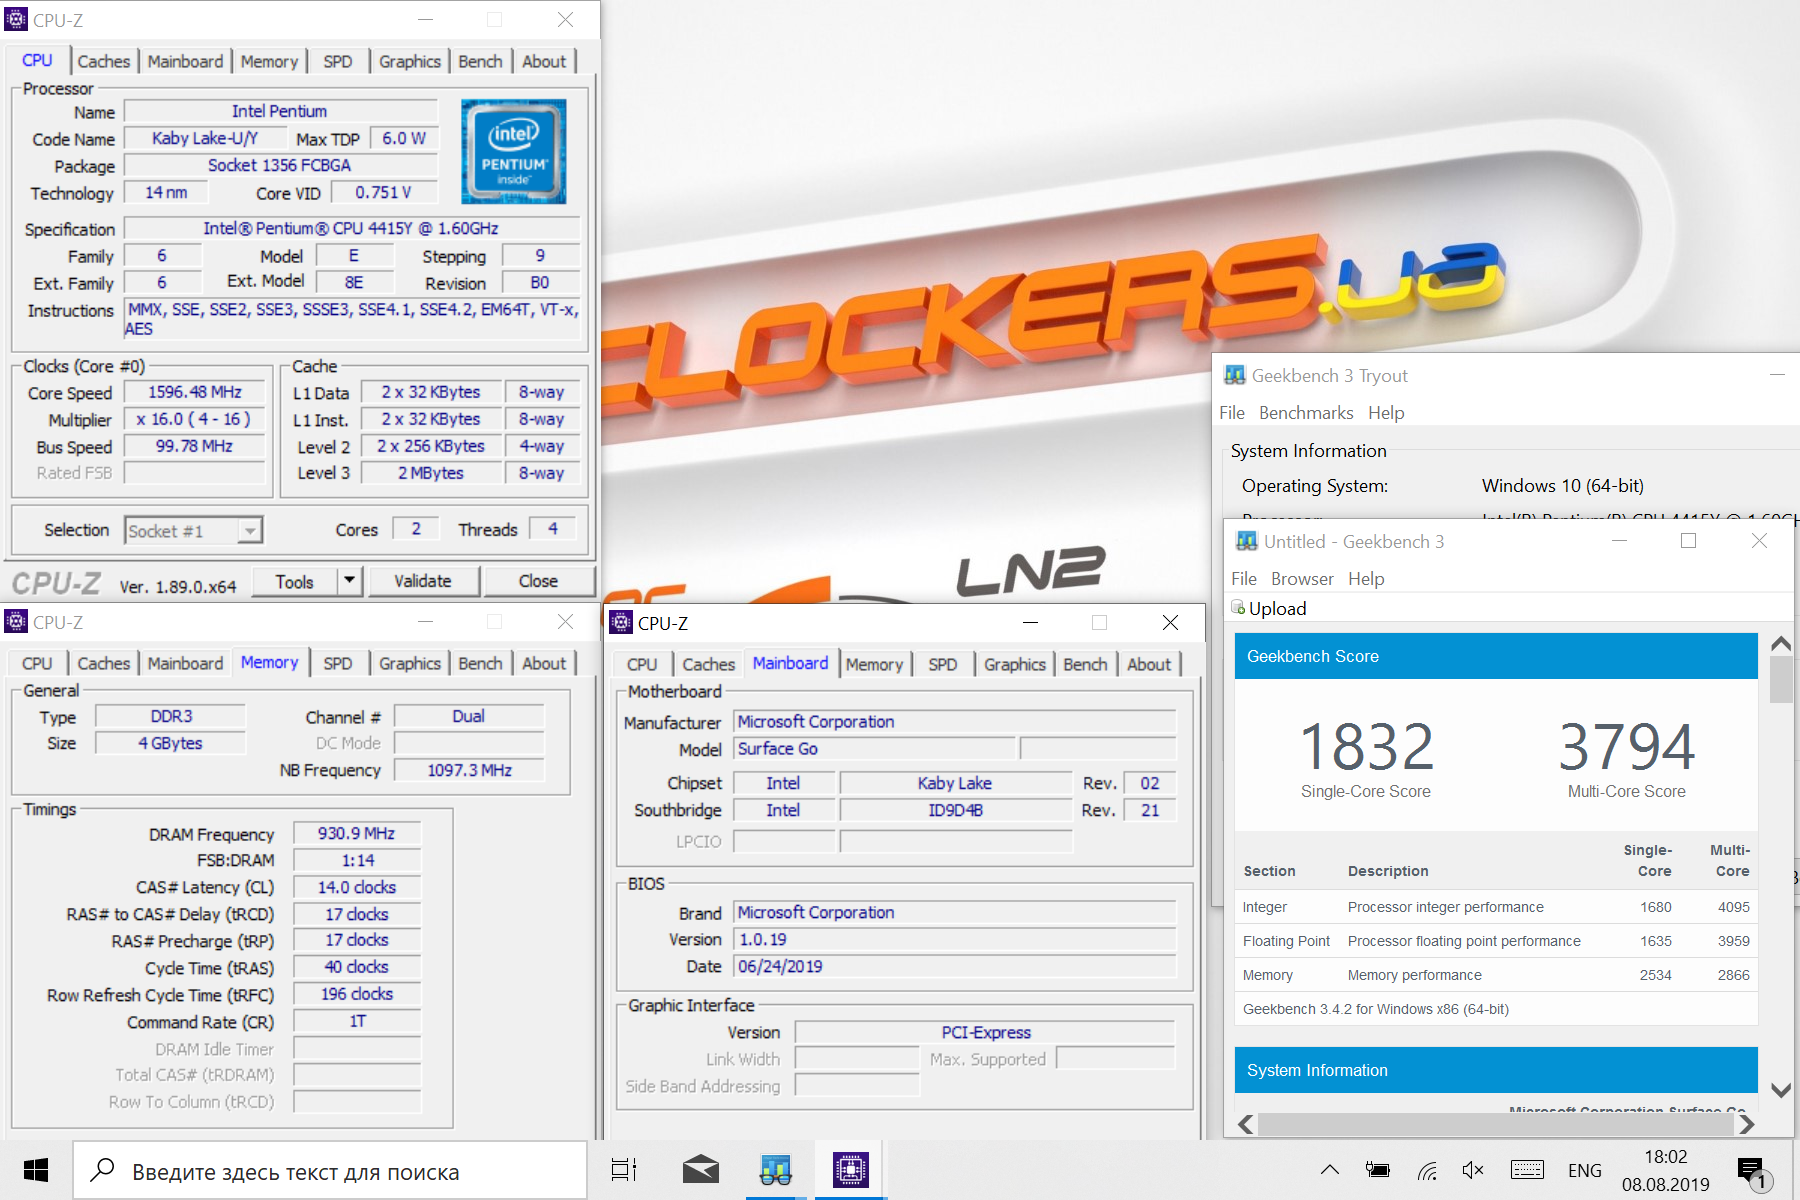Click the muted volume tray icon
The height and width of the screenshot is (1200, 1800).
[1473, 1170]
